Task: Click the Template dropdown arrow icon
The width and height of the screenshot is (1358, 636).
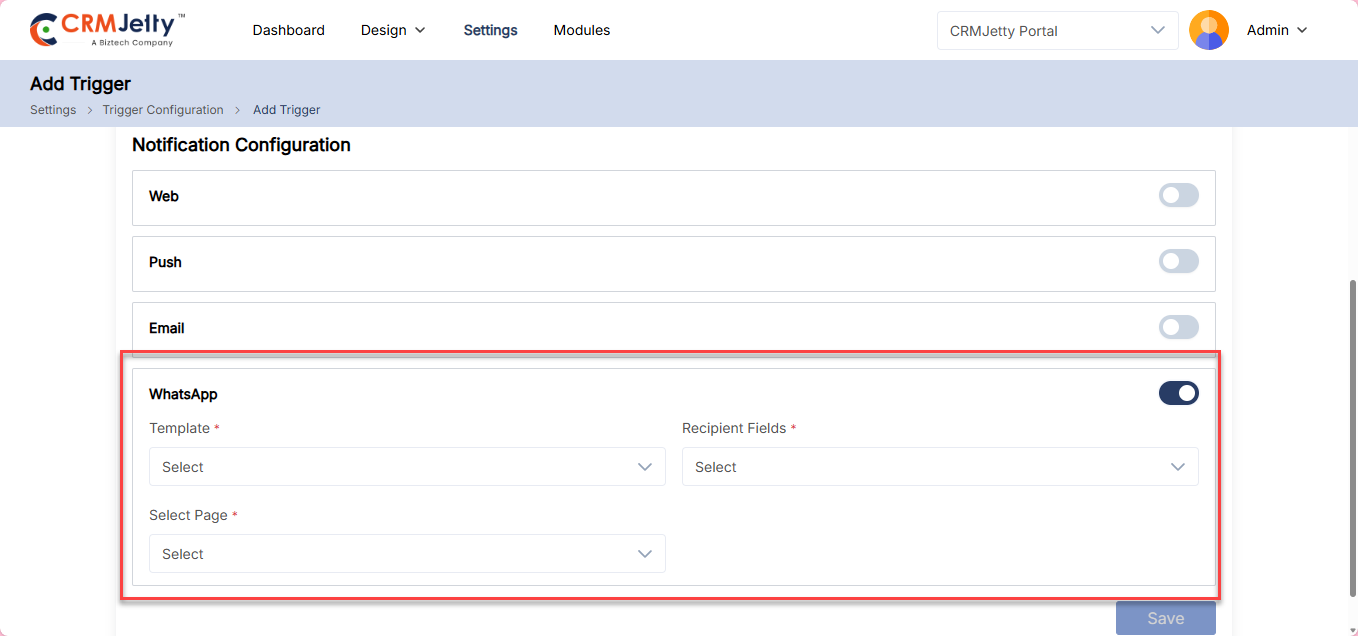Action: pyautogui.click(x=645, y=467)
